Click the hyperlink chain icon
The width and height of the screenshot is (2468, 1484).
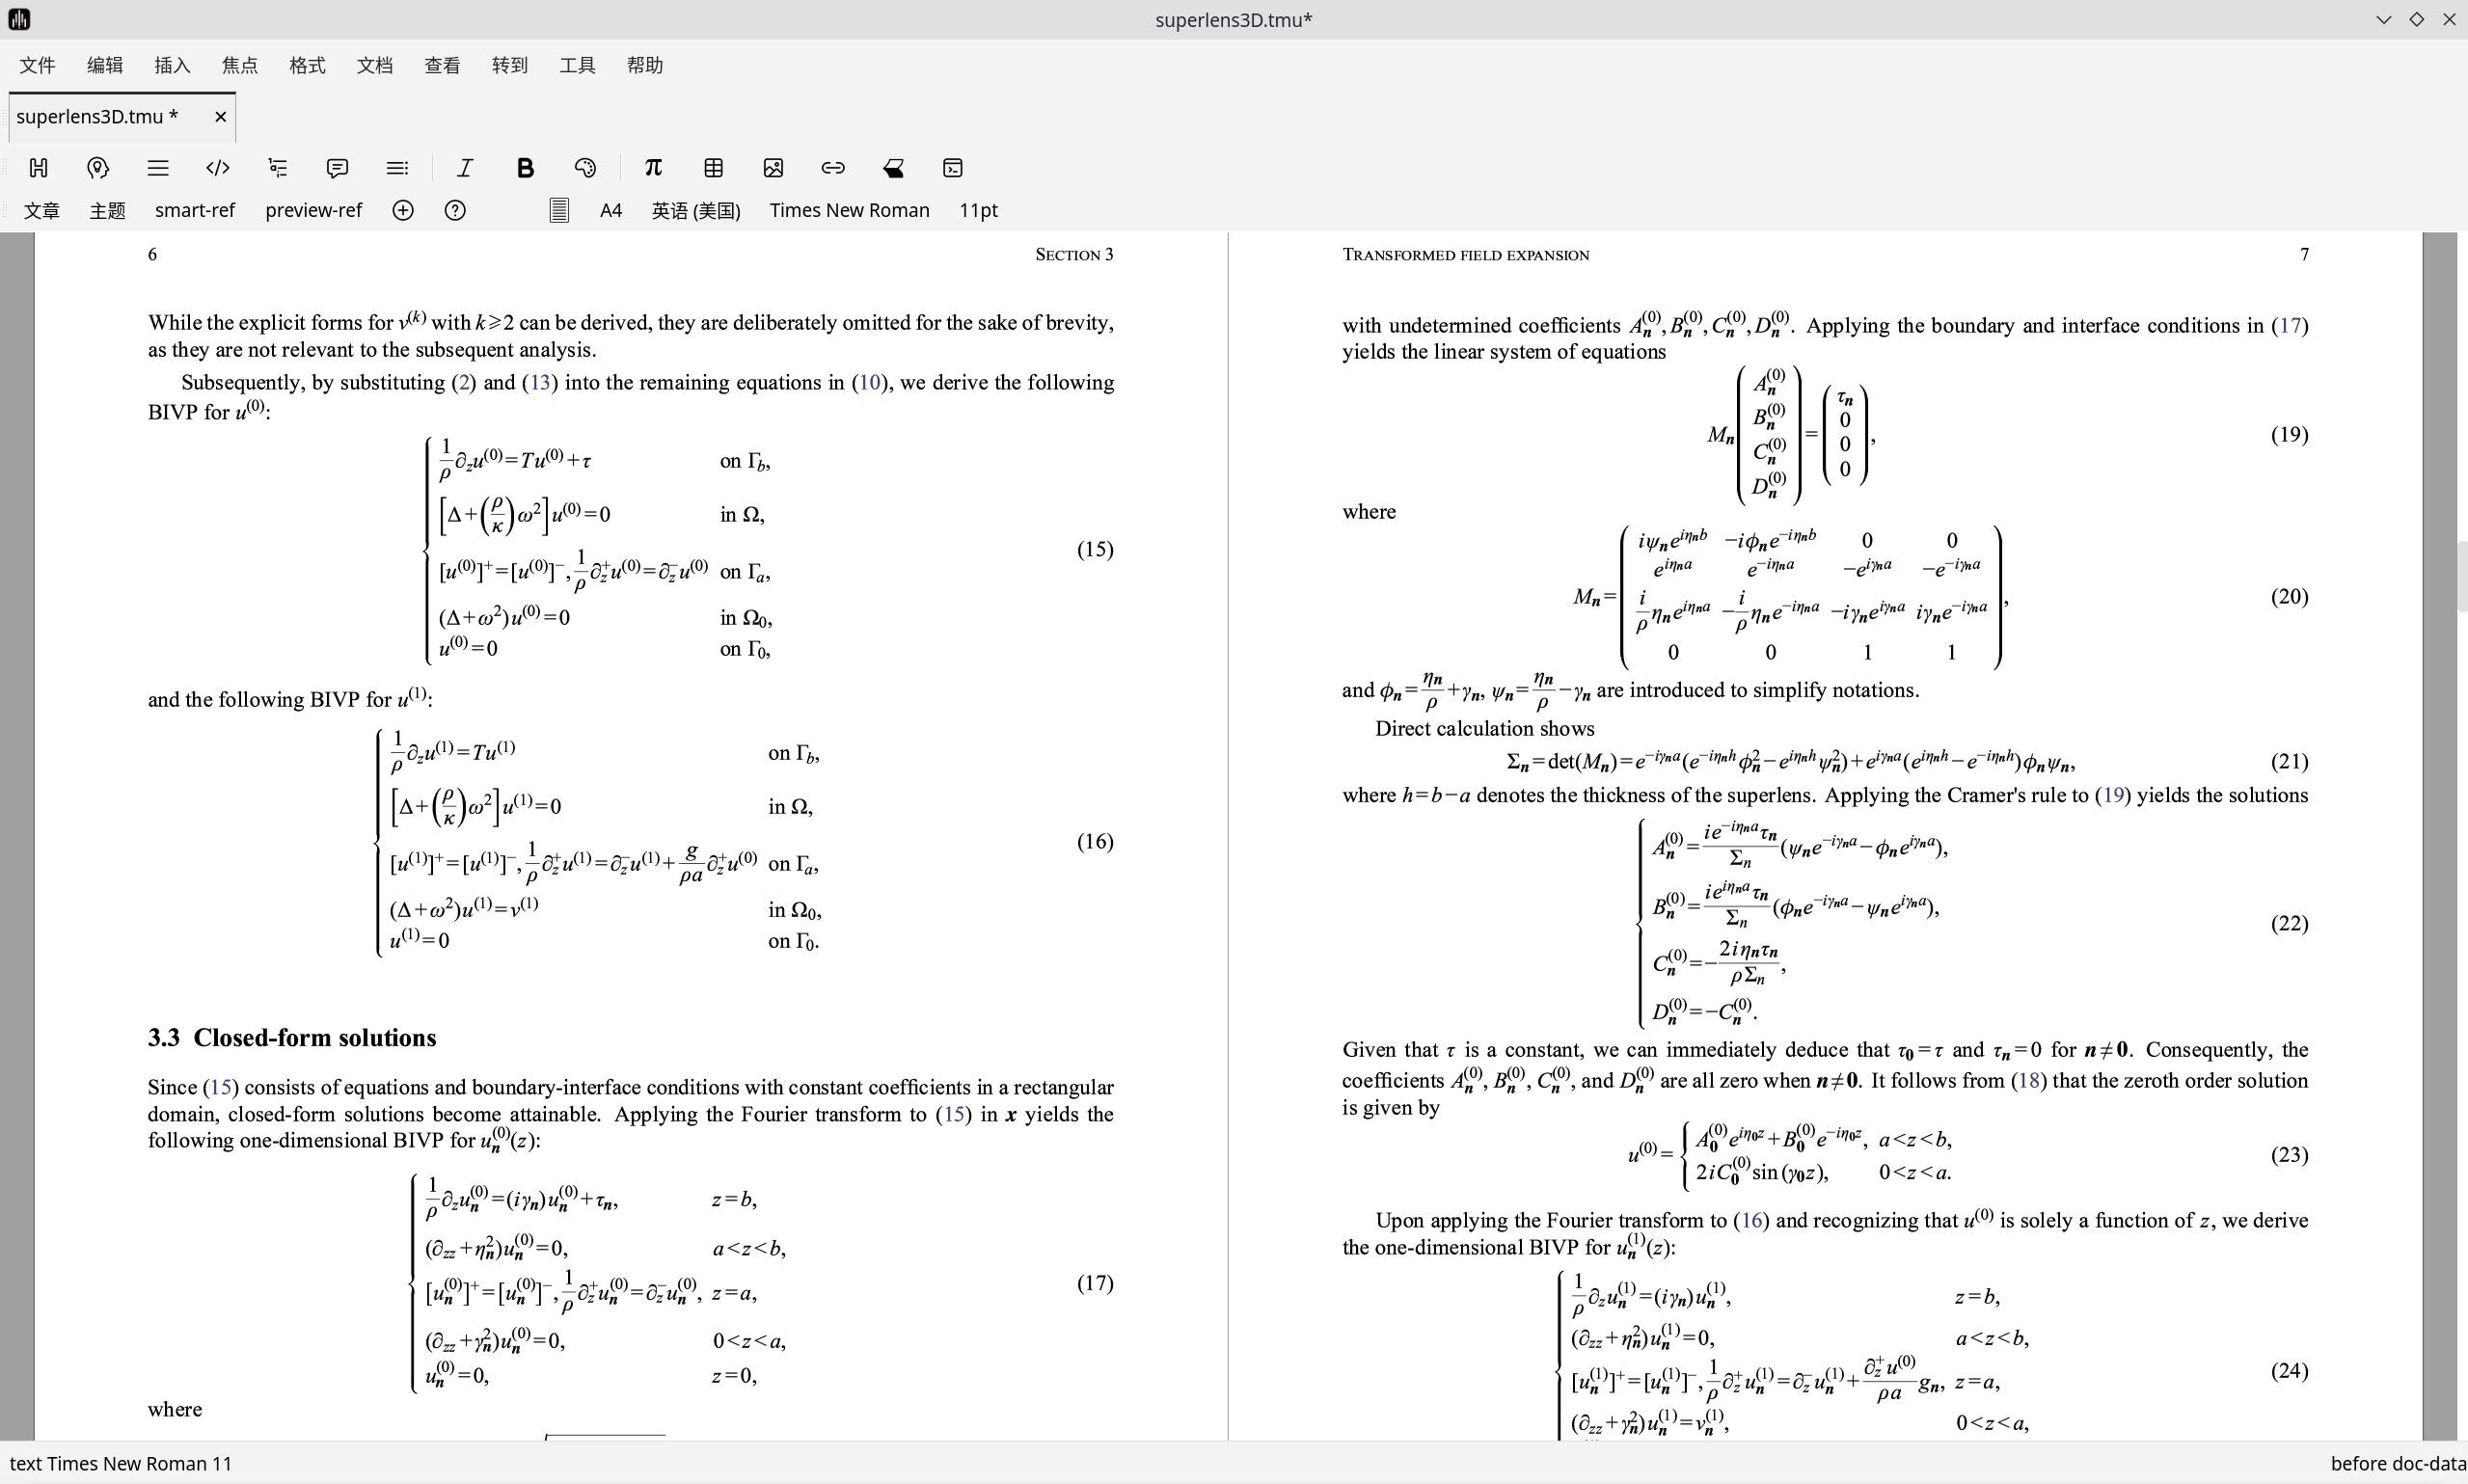(x=833, y=168)
